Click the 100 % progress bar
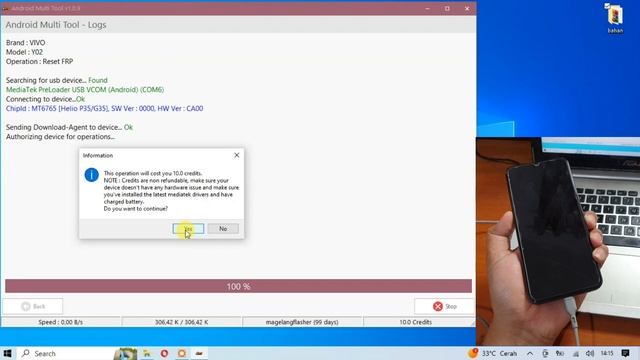Screen dimensions: 640x360 [238, 286]
